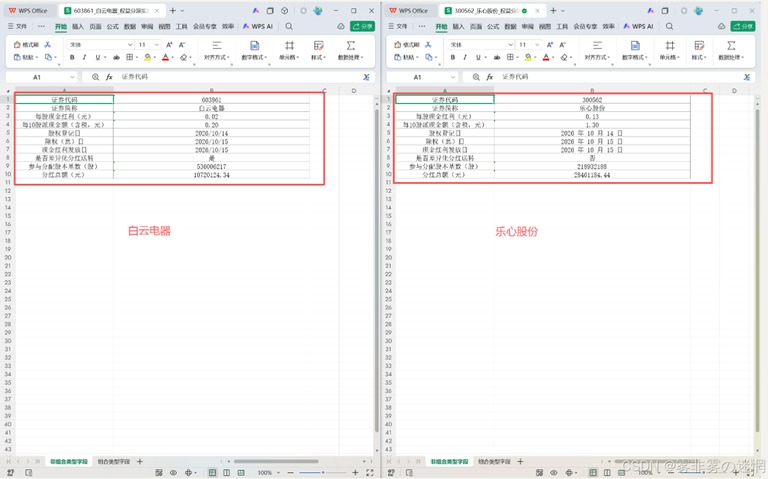
Task: Click the user avatar in left window
Action: pyautogui.click(x=318, y=10)
